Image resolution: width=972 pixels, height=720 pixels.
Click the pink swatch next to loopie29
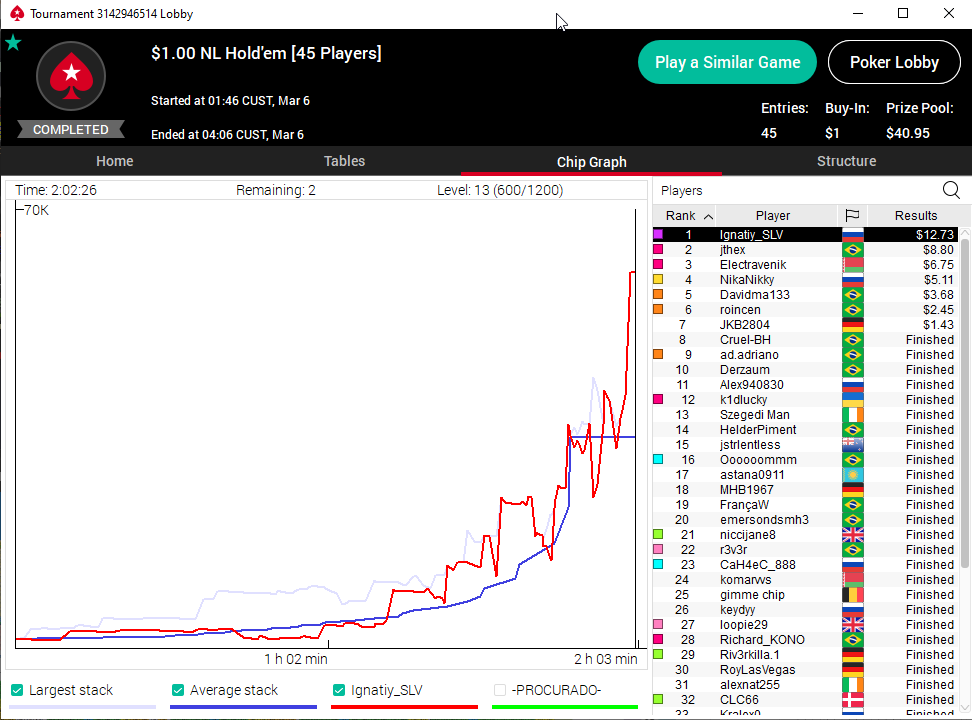point(658,624)
